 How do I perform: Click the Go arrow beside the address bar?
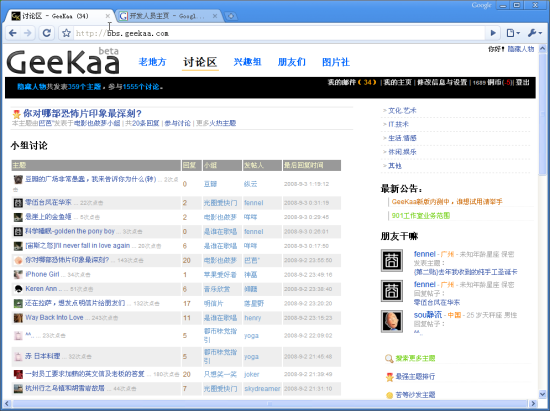pyautogui.click(x=493, y=33)
